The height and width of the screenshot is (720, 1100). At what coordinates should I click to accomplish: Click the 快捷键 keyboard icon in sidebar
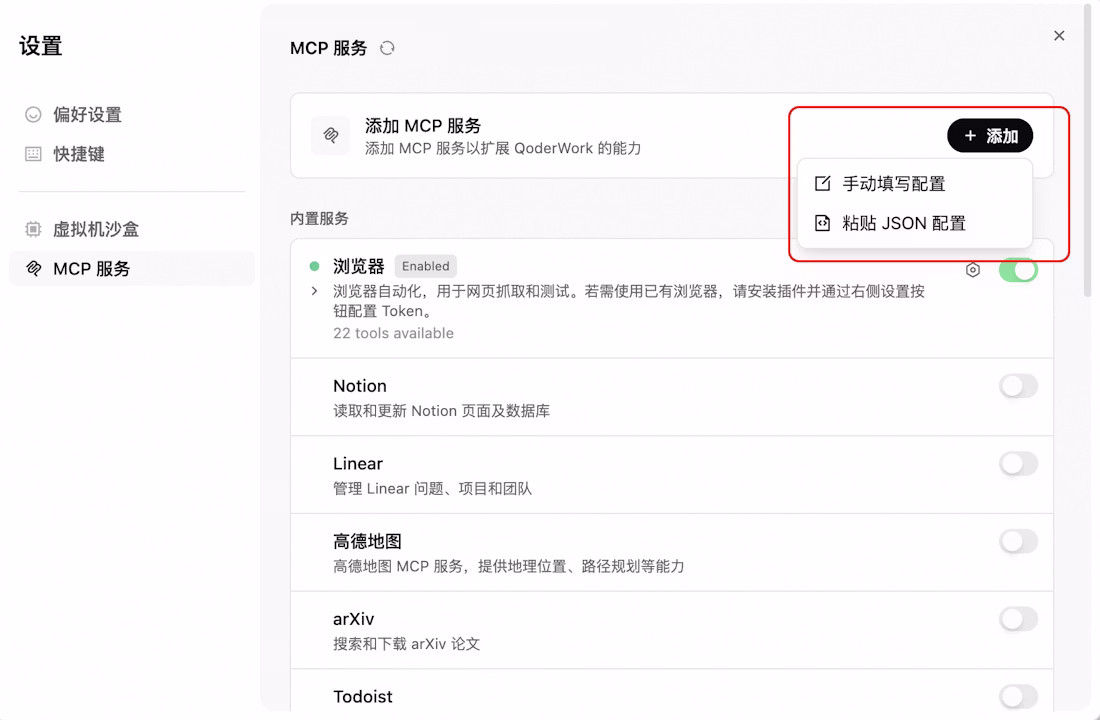pyautogui.click(x=33, y=154)
